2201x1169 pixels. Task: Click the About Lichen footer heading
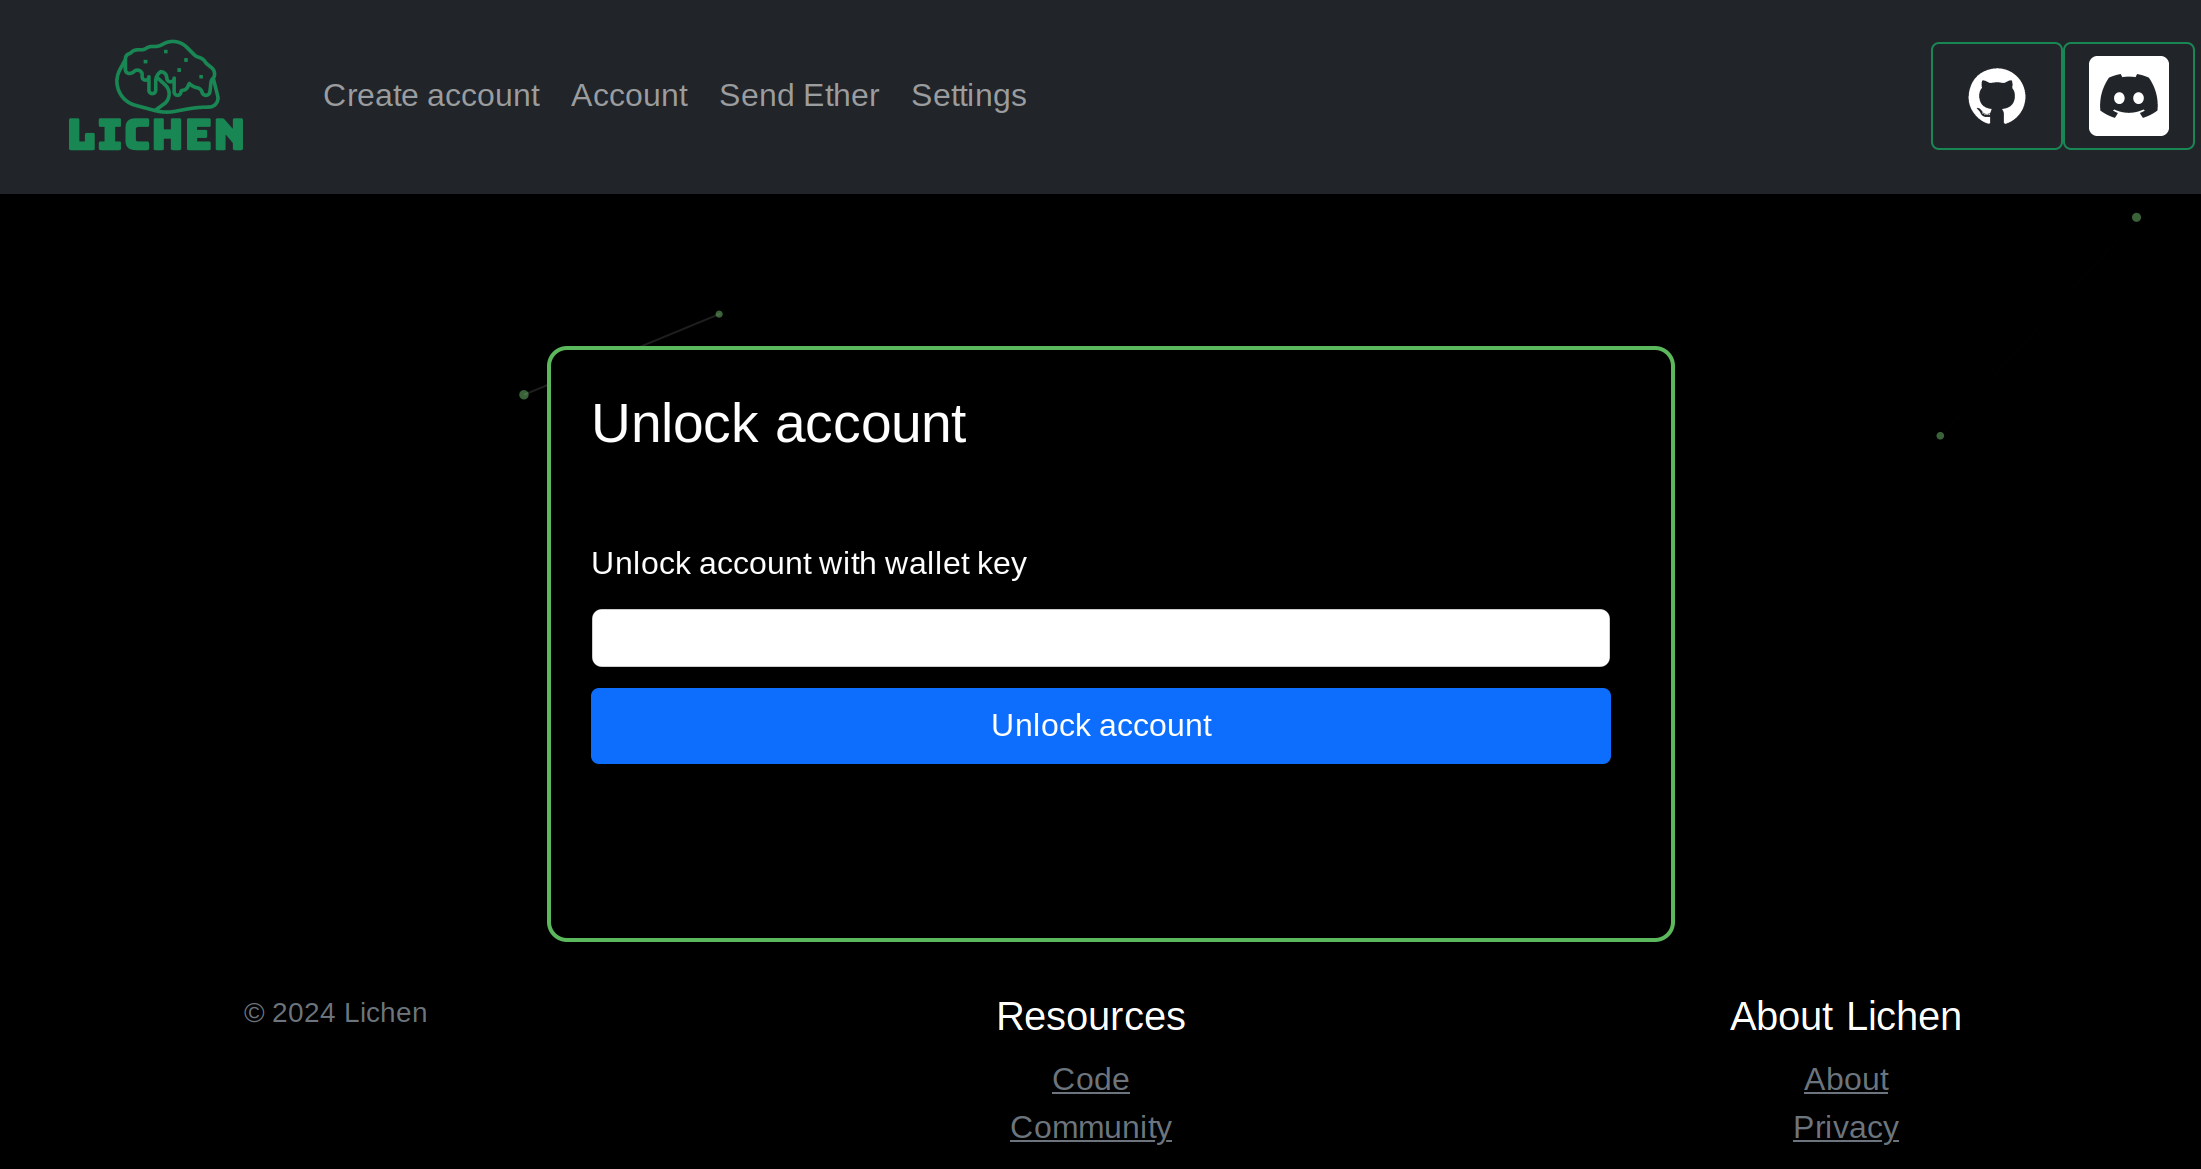(1845, 1017)
